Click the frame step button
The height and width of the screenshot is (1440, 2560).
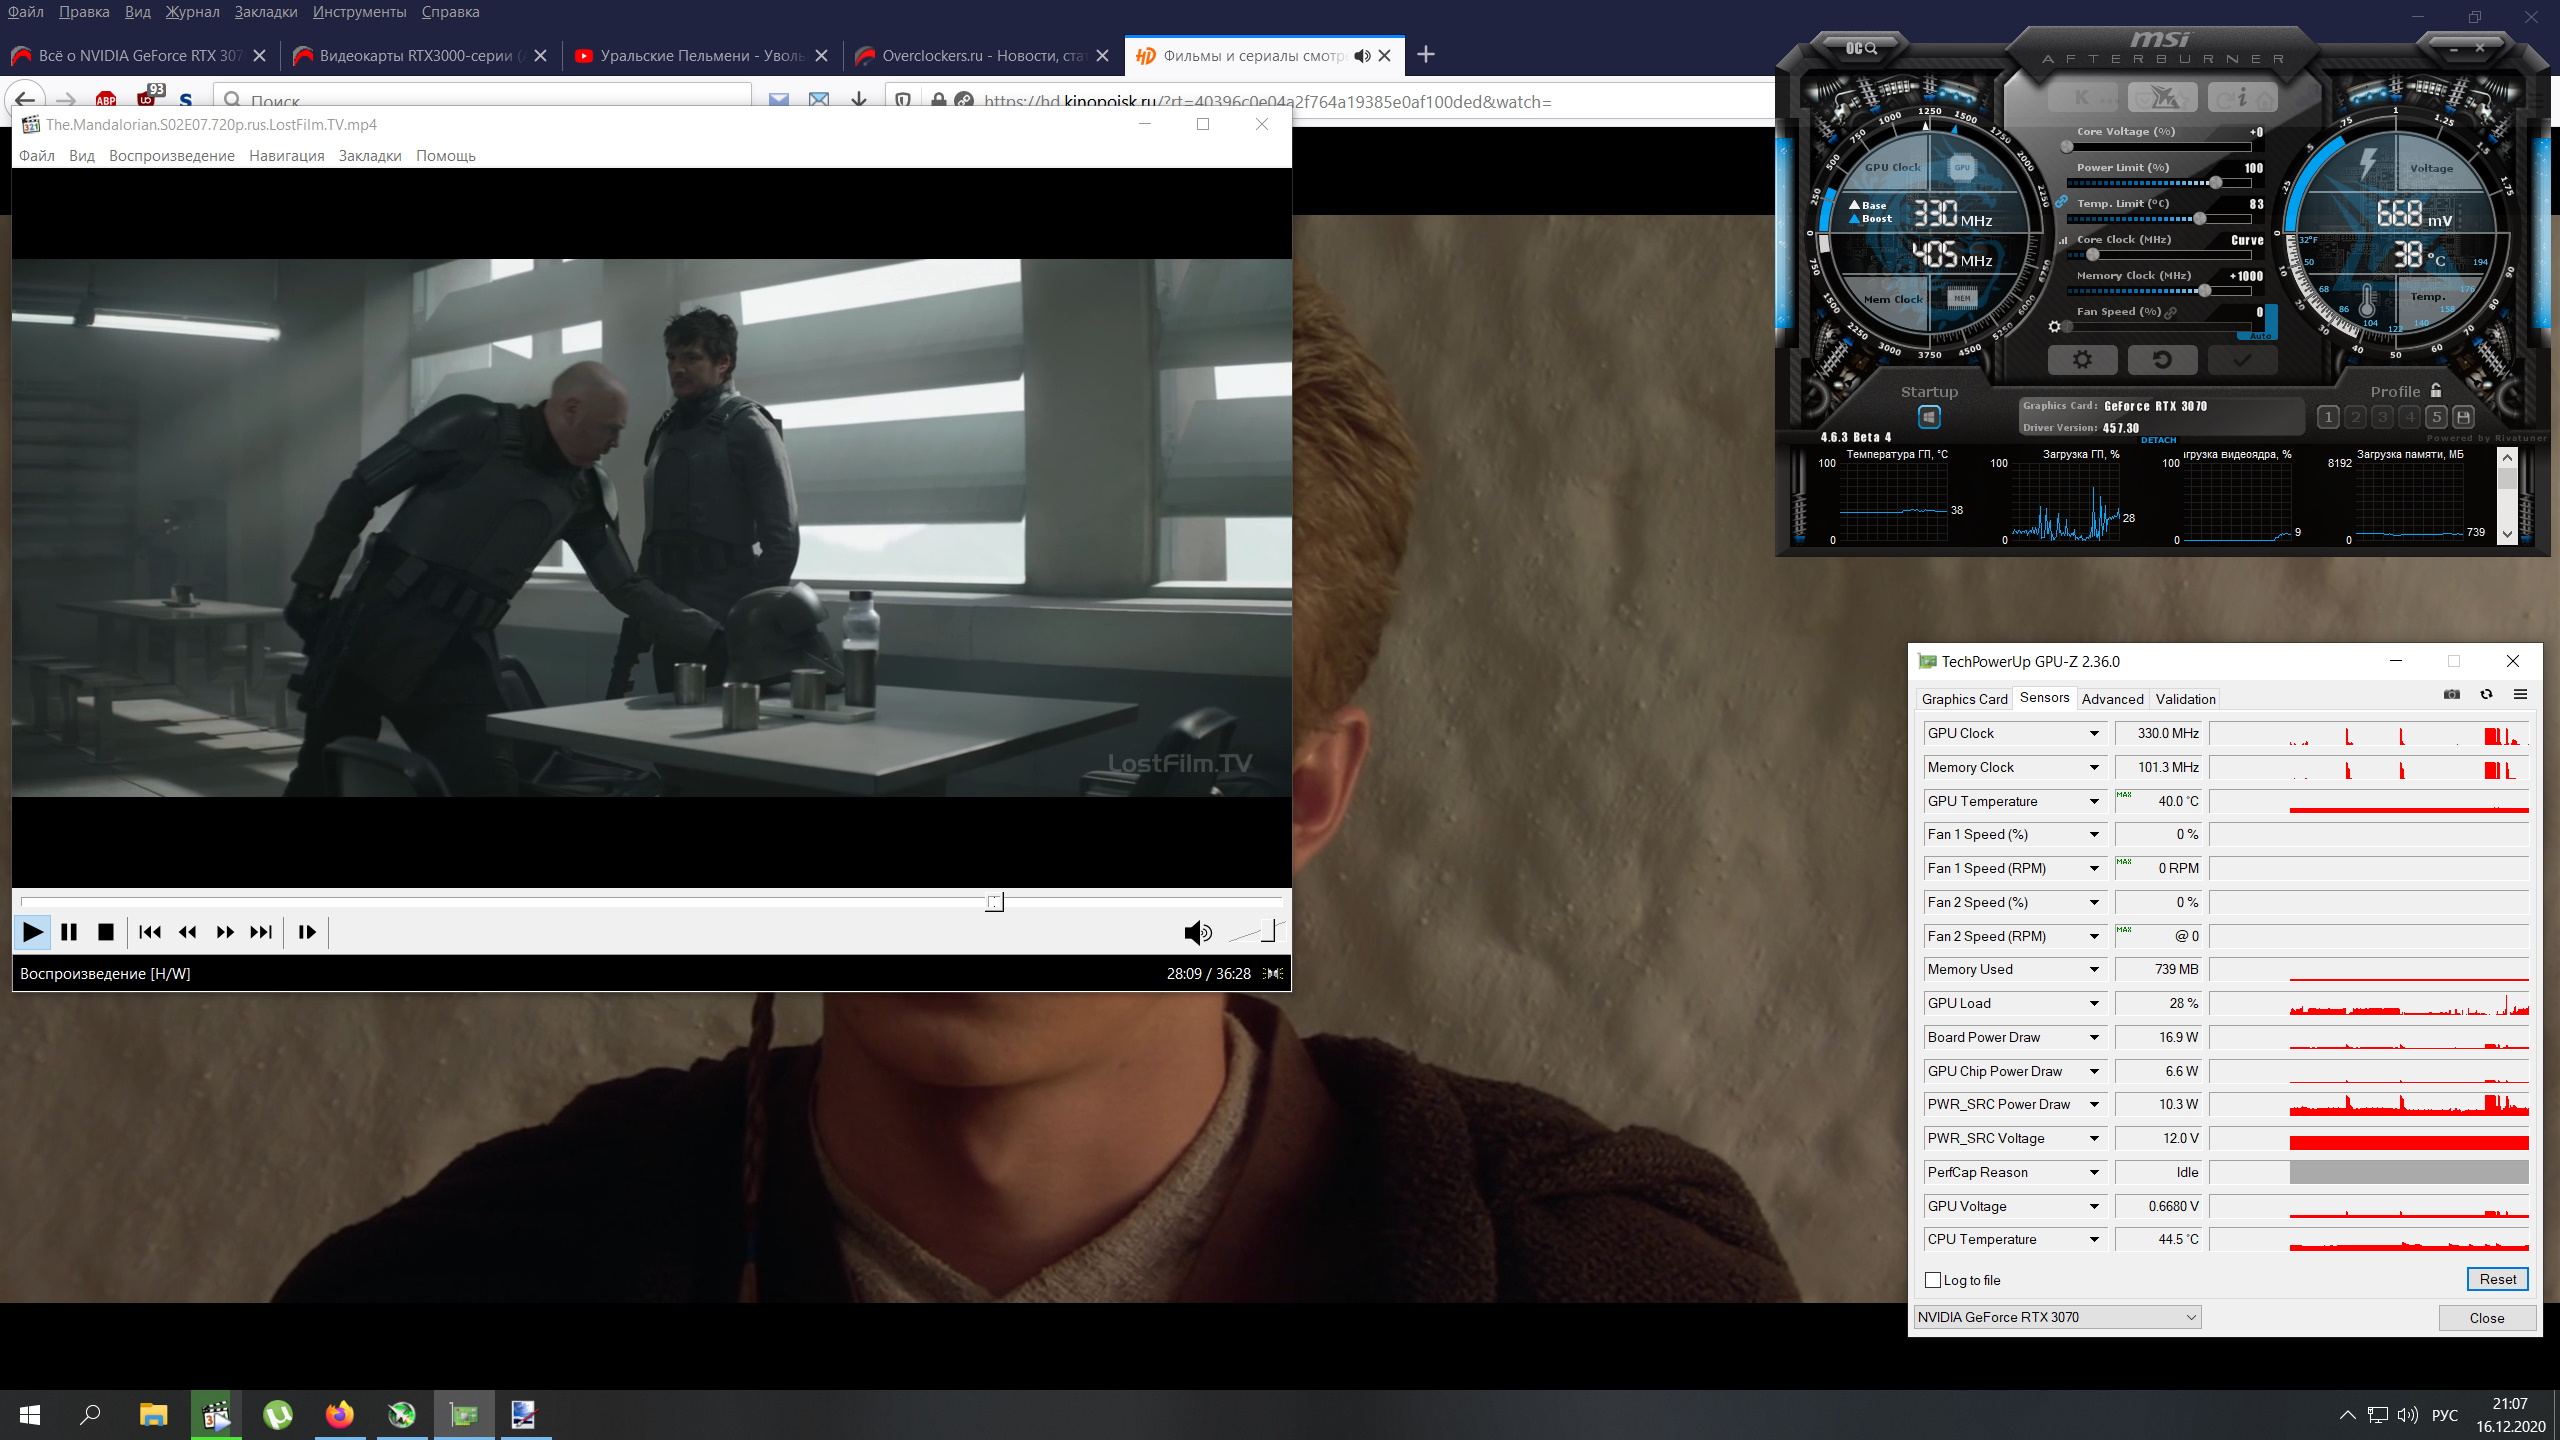pyautogui.click(x=307, y=932)
